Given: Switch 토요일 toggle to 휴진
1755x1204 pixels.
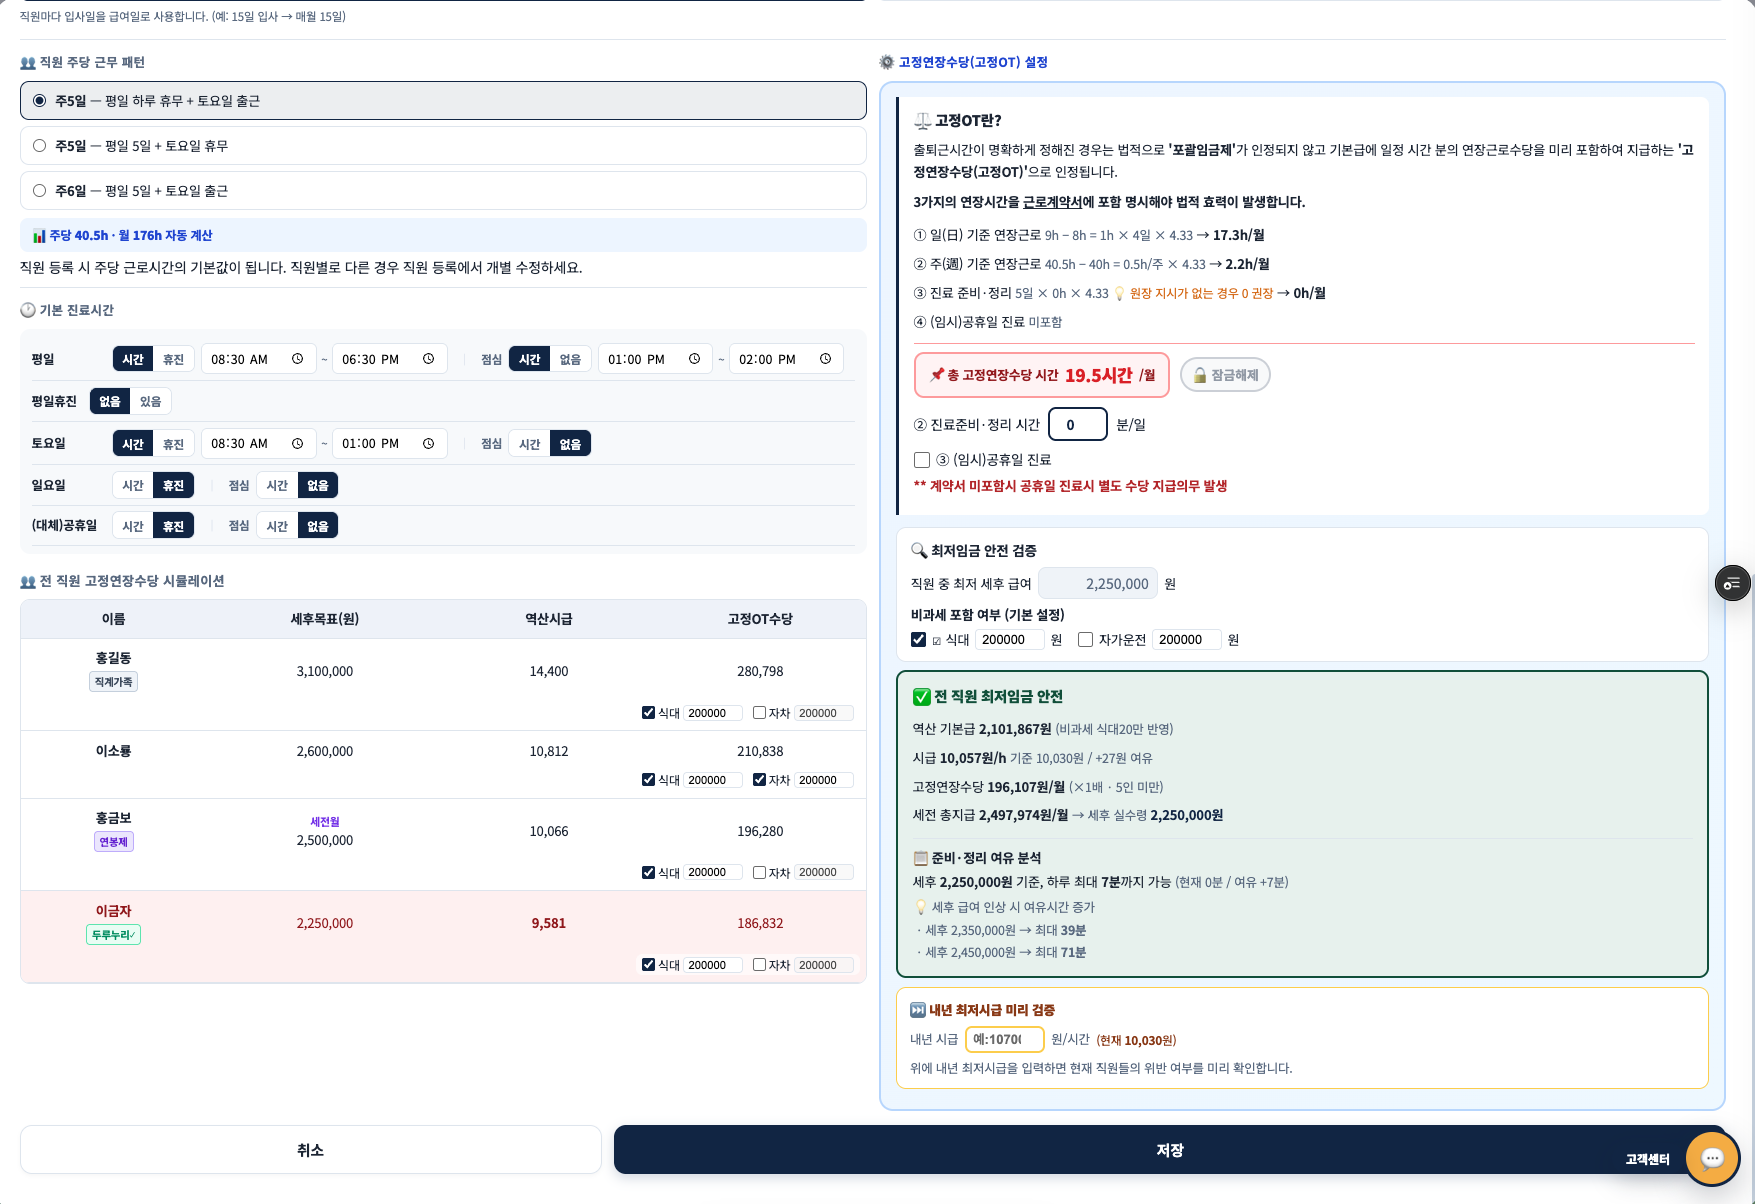Looking at the screenshot, I should point(173,444).
